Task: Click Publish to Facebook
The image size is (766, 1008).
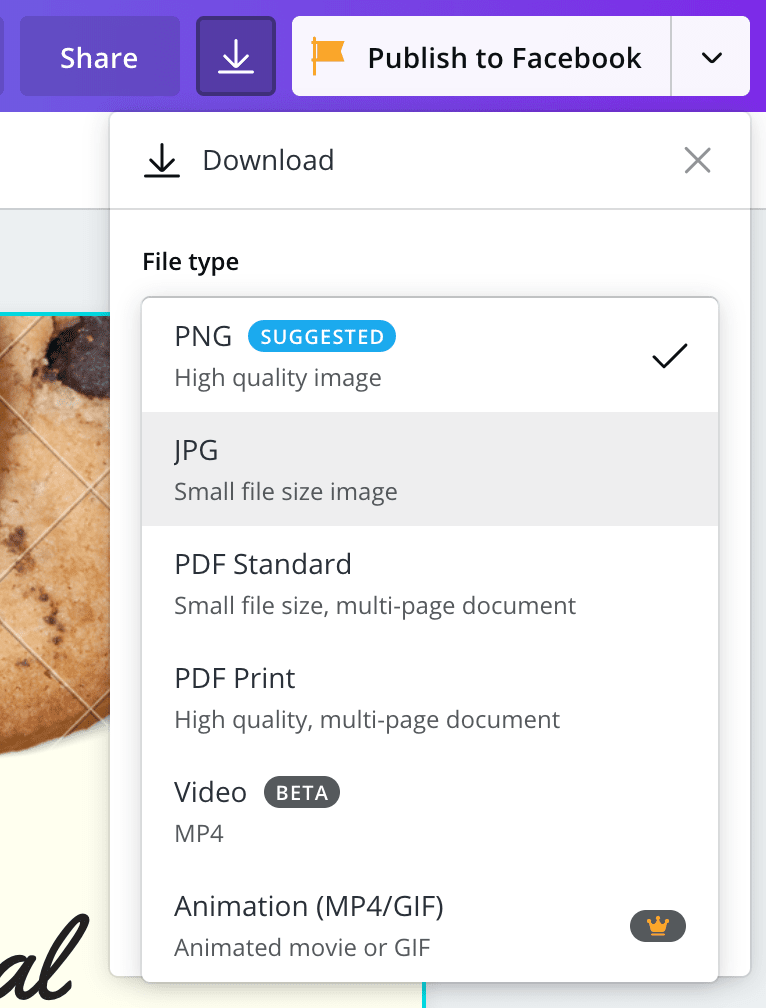Action: pos(503,57)
